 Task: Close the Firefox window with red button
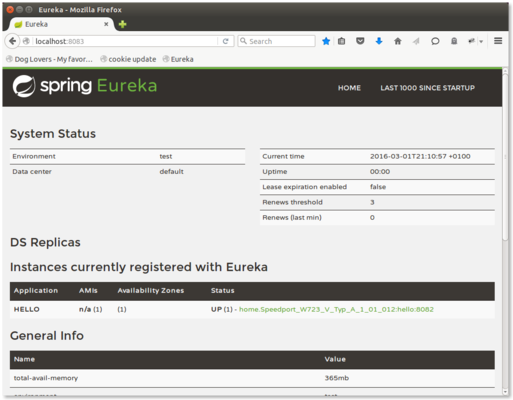10,10
